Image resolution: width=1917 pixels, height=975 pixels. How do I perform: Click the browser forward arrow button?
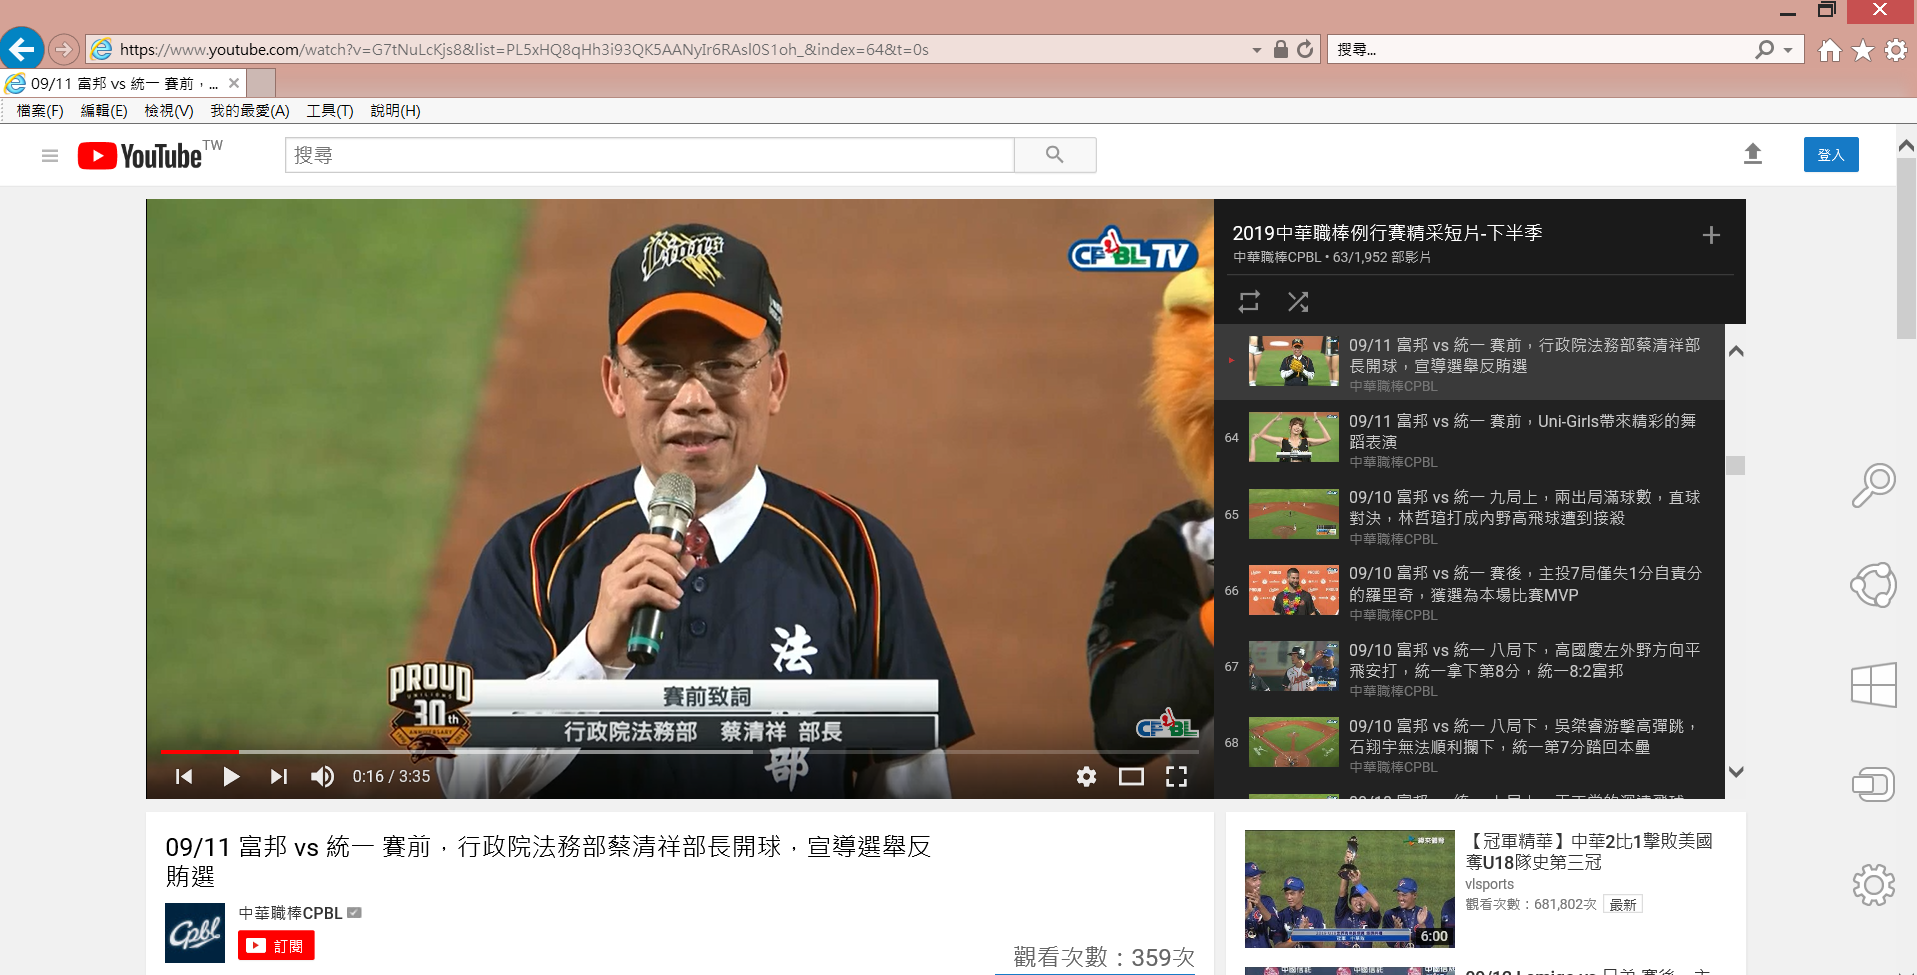(64, 48)
